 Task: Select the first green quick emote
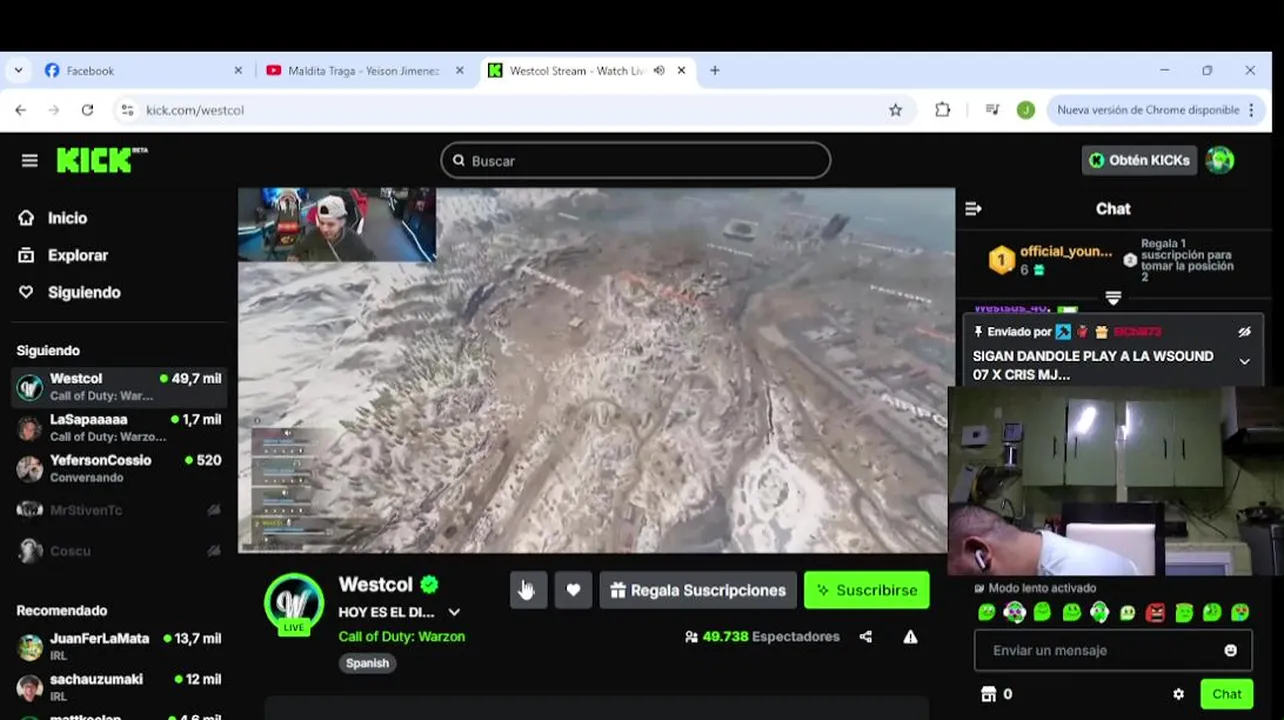pyautogui.click(x=986, y=612)
